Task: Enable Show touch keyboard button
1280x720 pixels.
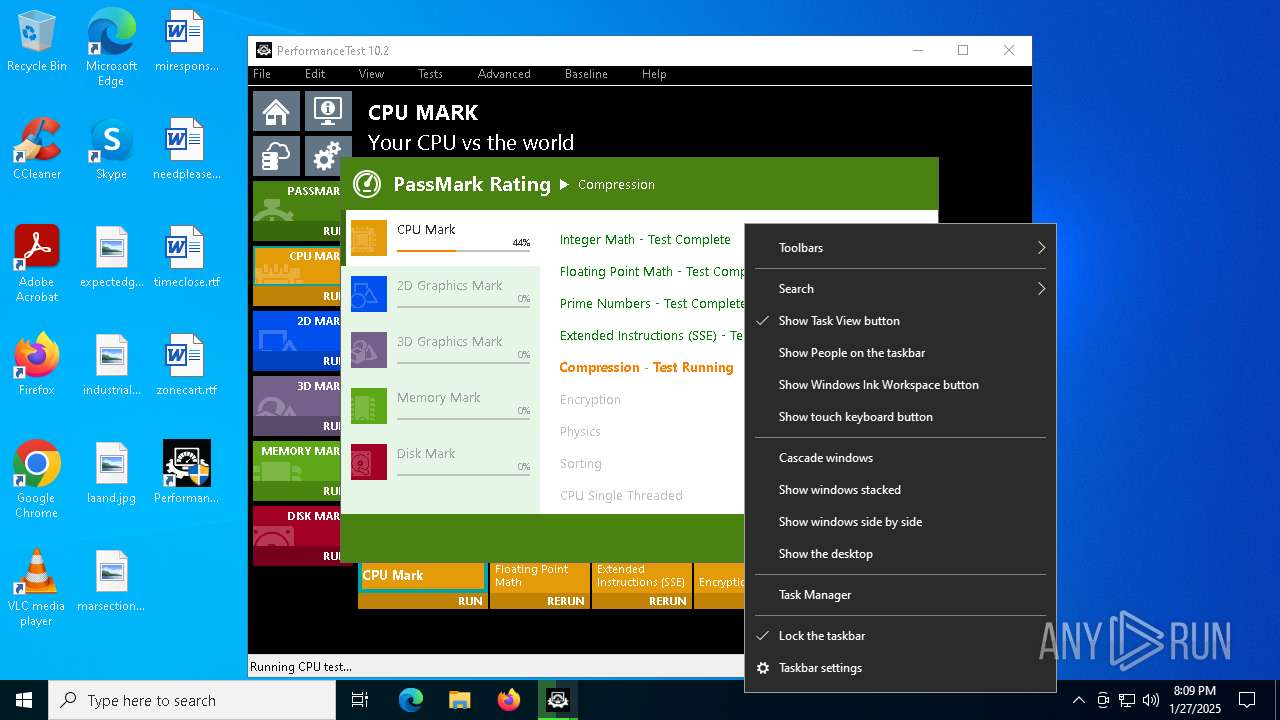Action: 900,417
